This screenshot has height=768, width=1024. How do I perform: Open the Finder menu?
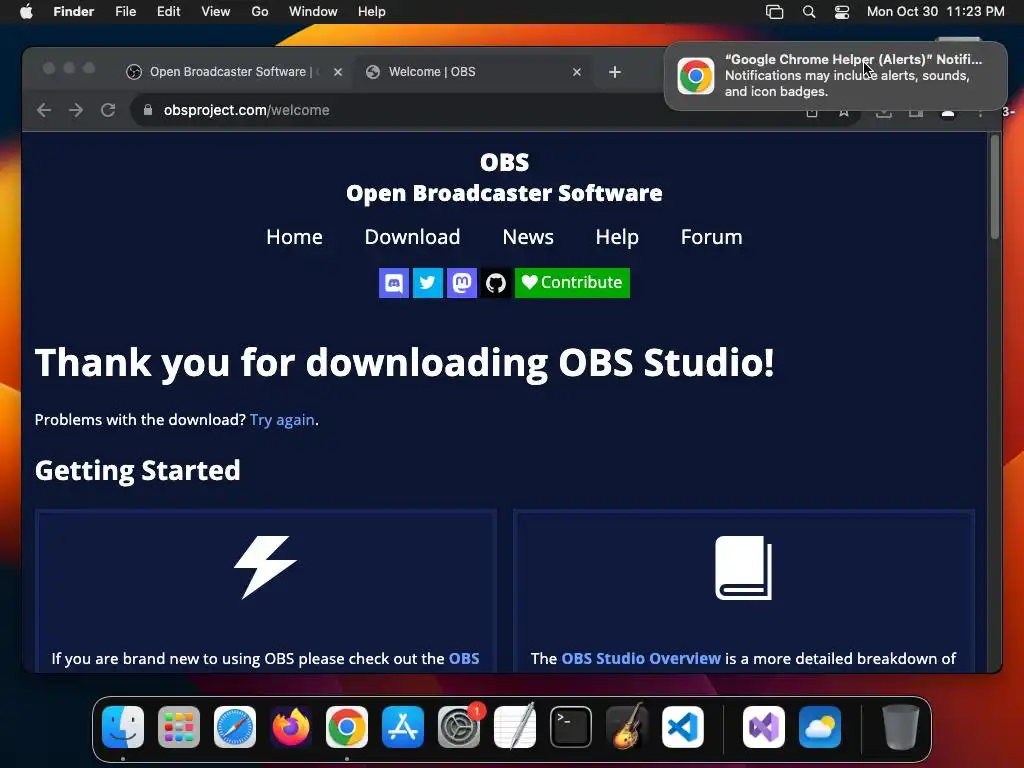73,12
